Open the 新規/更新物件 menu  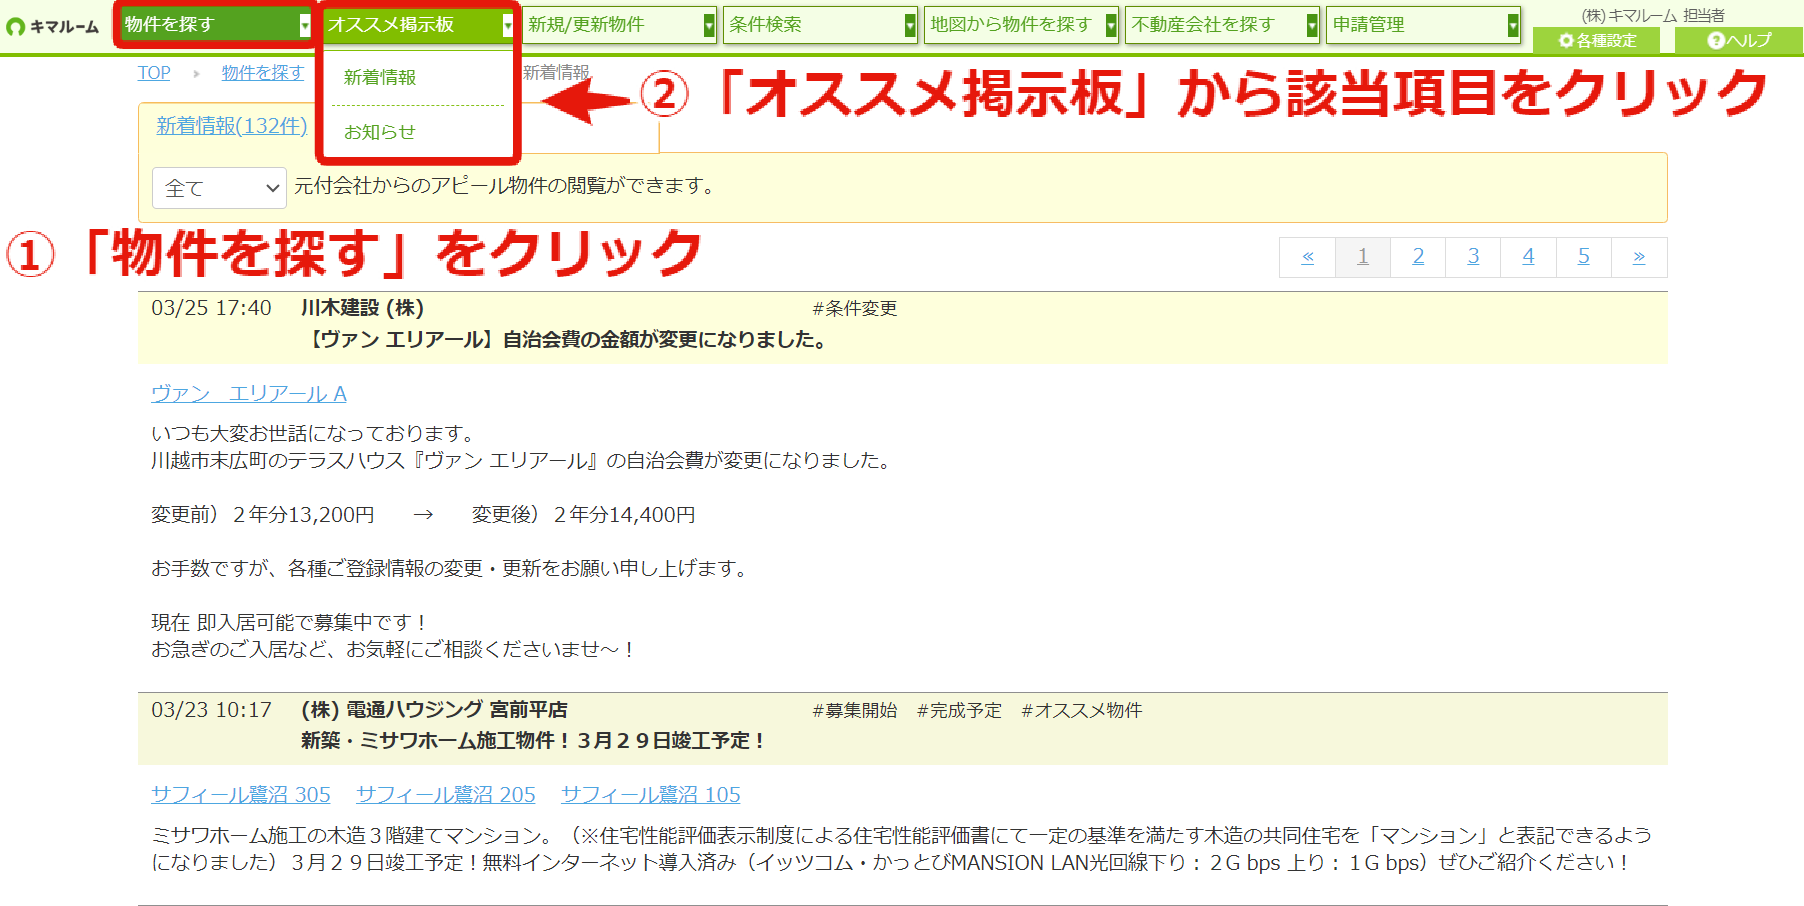[619, 24]
